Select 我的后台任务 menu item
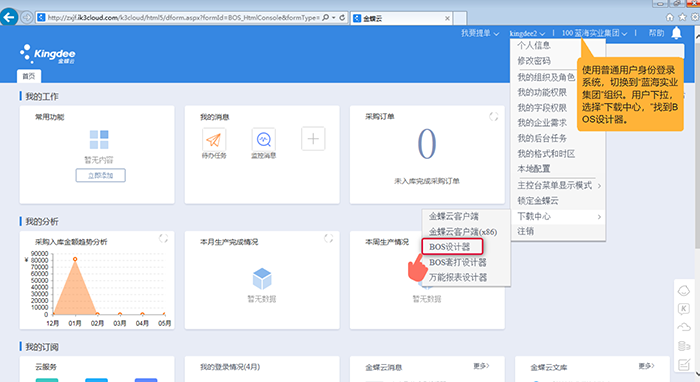The height and width of the screenshot is (382, 700). tap(542, 138)
